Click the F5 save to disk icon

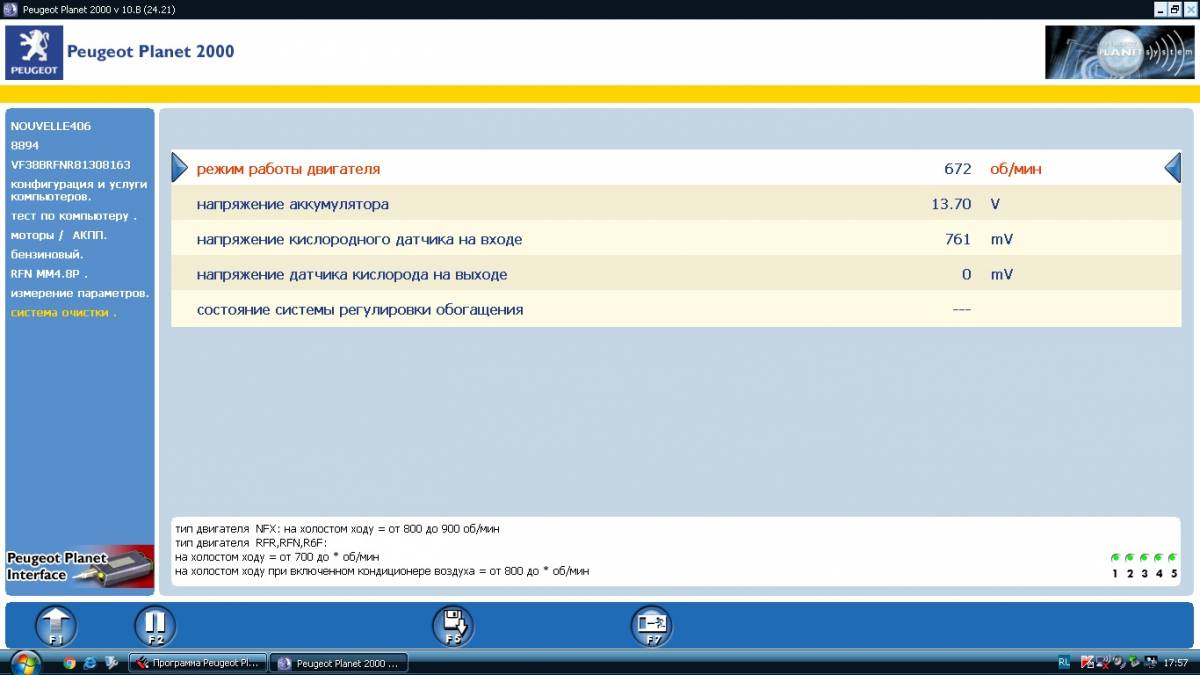coord(452,626)
